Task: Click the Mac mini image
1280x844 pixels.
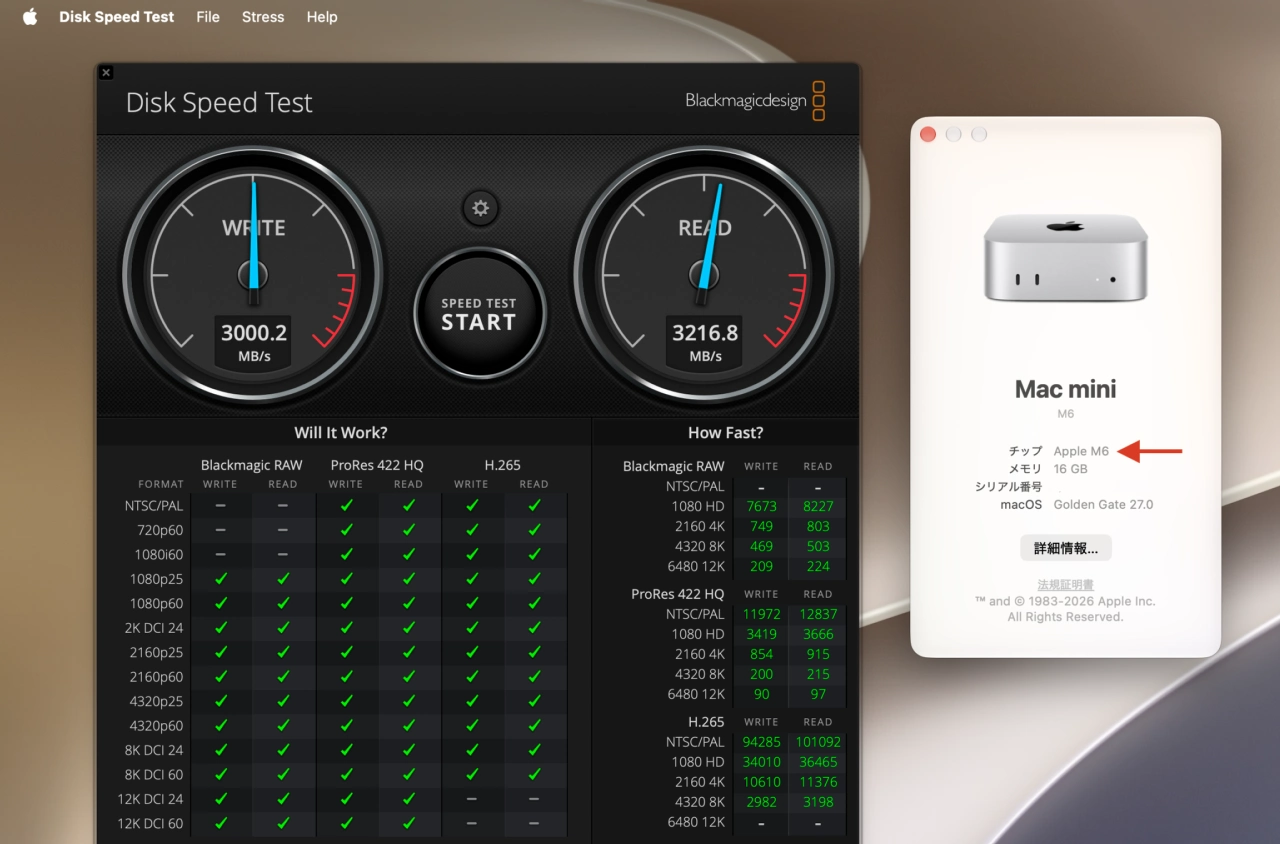Action: [x=1066, y=256]
